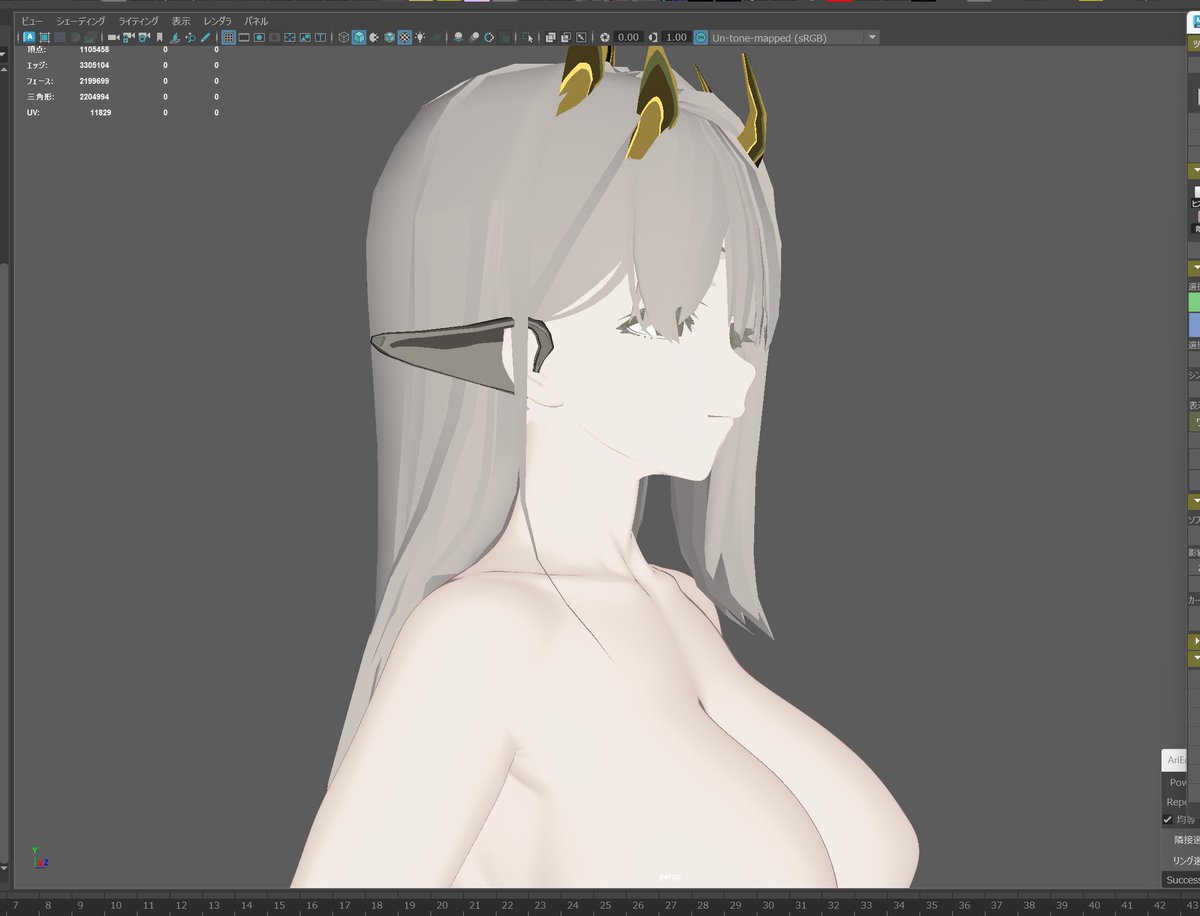Switch viewport to Wireframe shading
The width and height of the screenshot is (1200, 916).
pos(343,37)
